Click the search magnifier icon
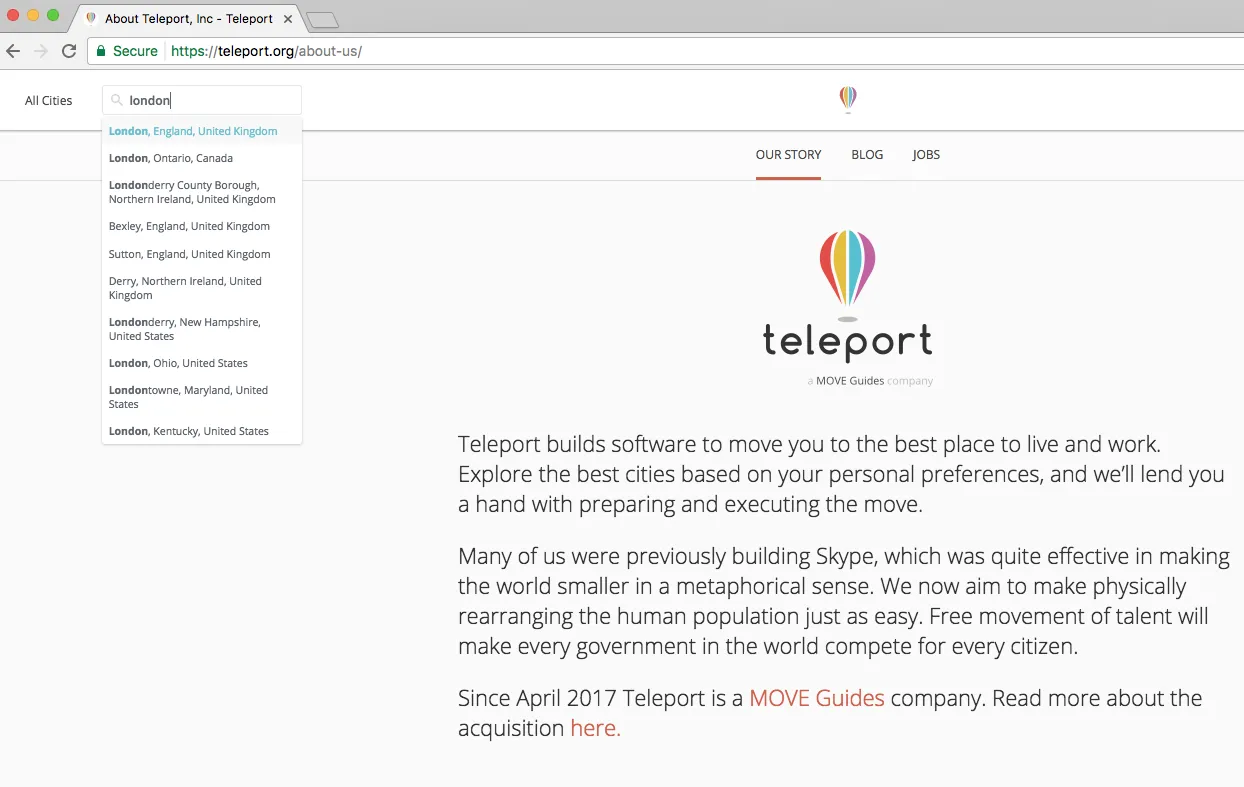The height and width of the screenshot is (787, 1244). pos(117,100)
